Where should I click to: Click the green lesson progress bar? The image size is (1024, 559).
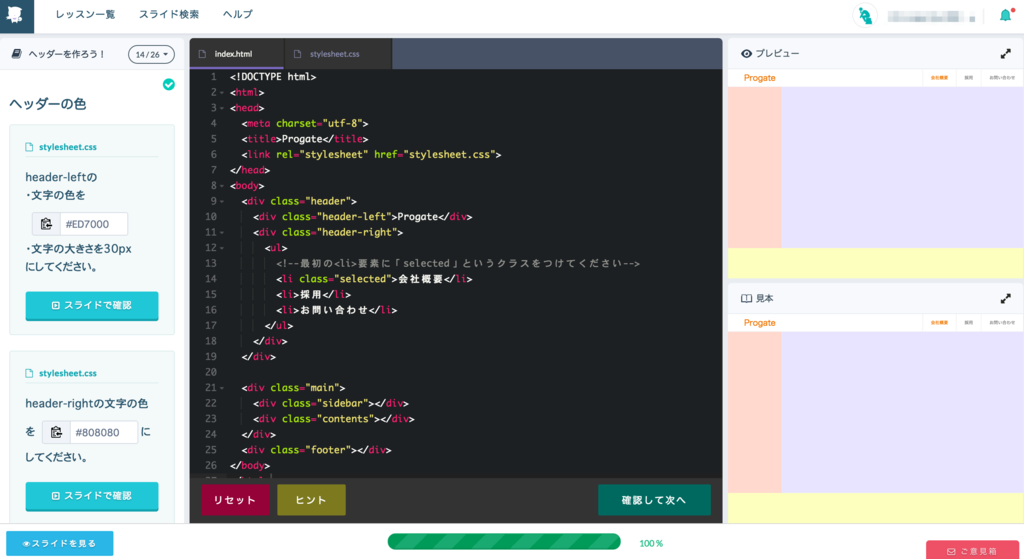(504, 541)
